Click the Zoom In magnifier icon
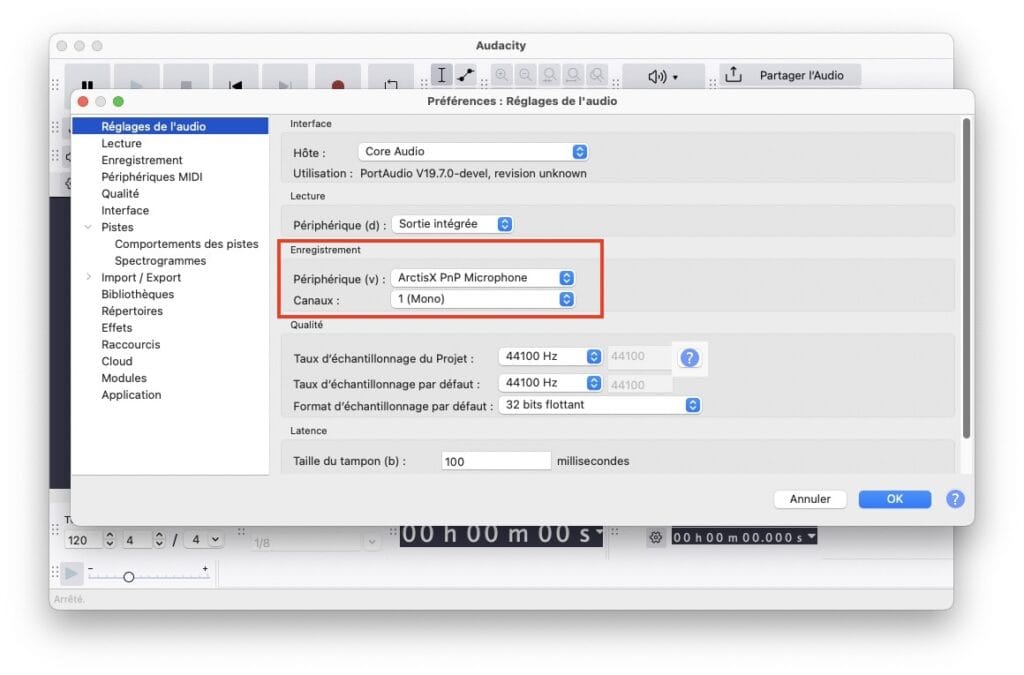This screenshot has width=1024, height=675. [502, 75]
